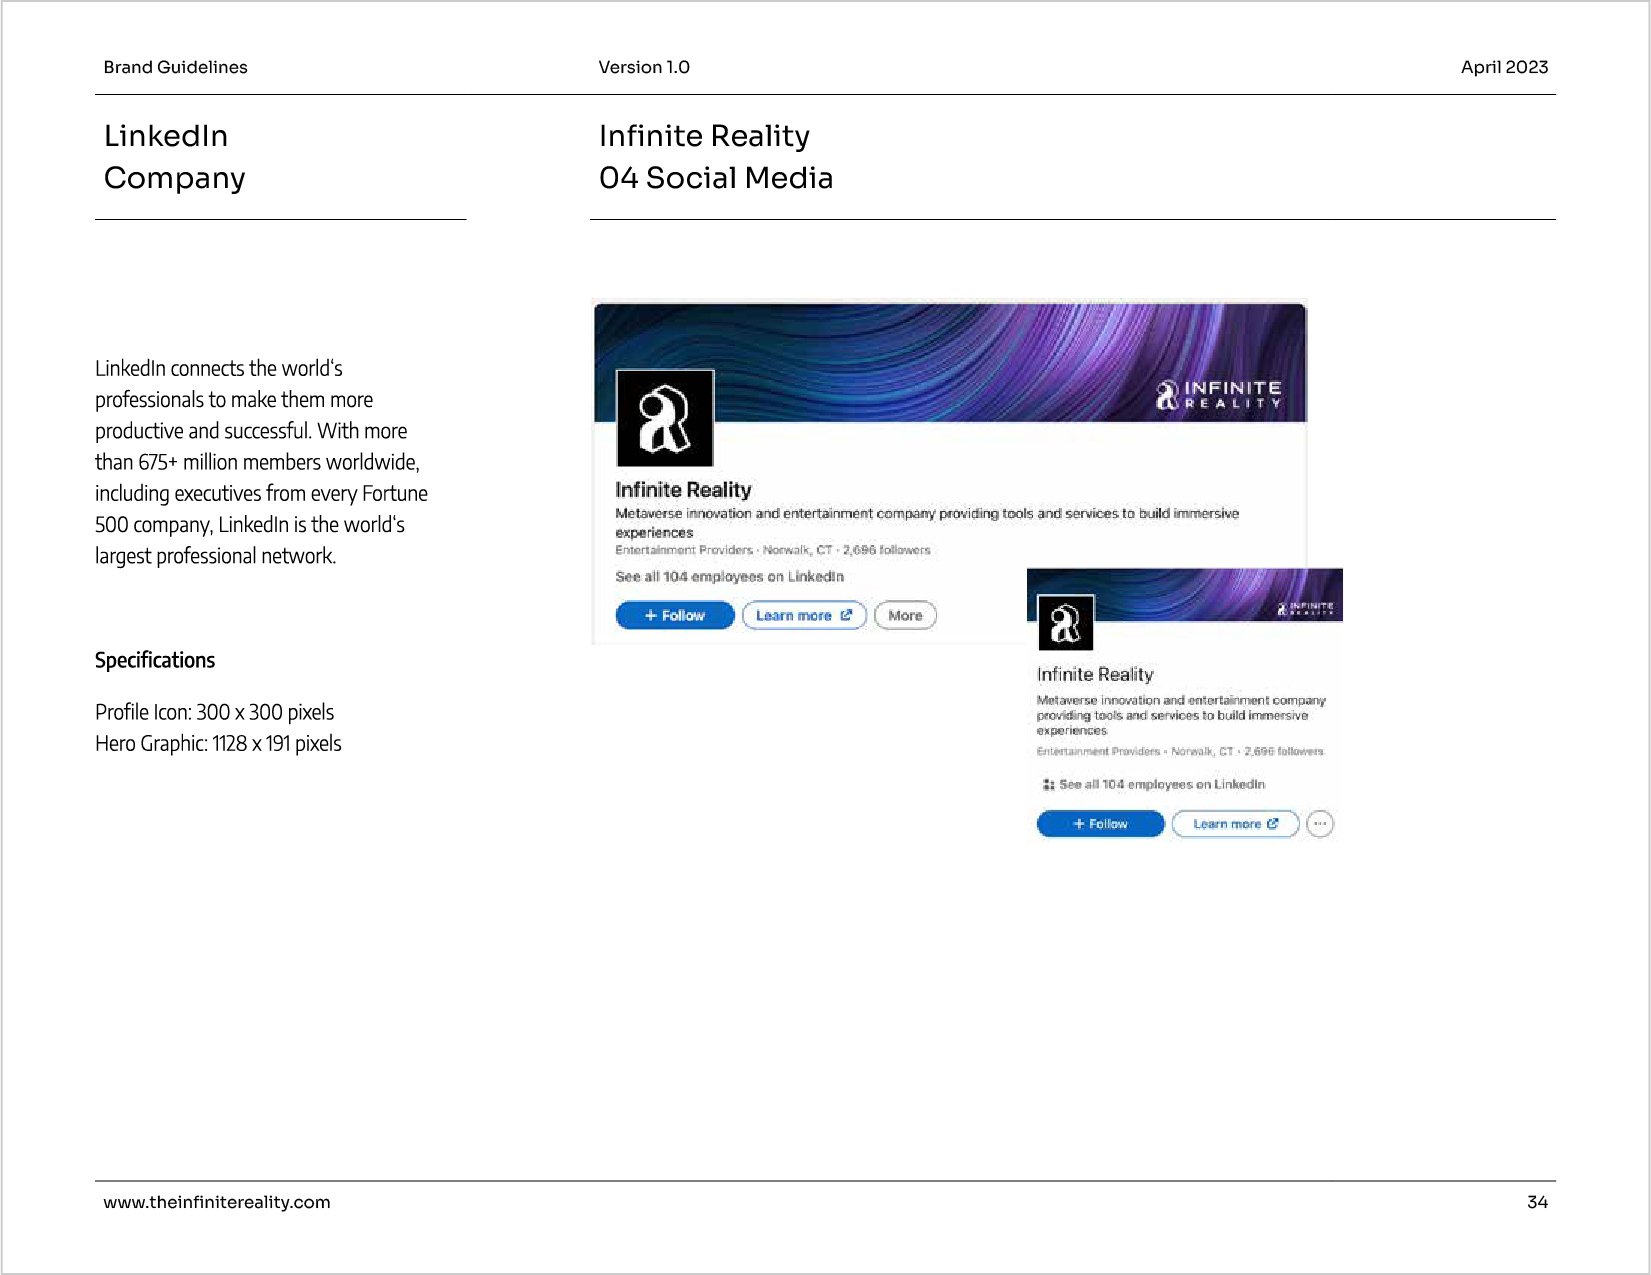The height and width of the screenshot is (1275, 1651).
Task: Click the 'Infinite Reality' company name in large mockup
Action: tap(683, 490)
